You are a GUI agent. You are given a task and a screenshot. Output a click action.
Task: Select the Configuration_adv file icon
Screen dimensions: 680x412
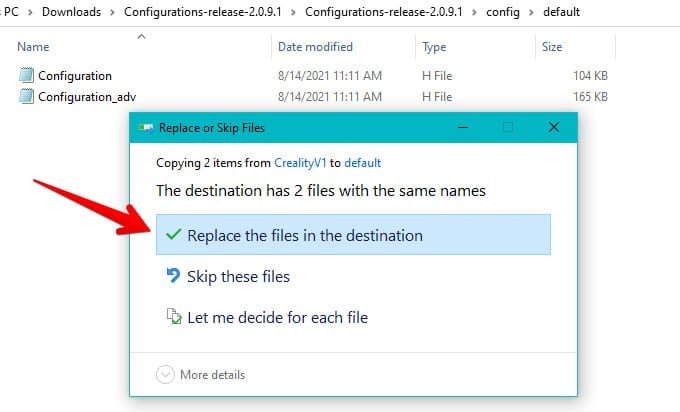click(26, 96)
